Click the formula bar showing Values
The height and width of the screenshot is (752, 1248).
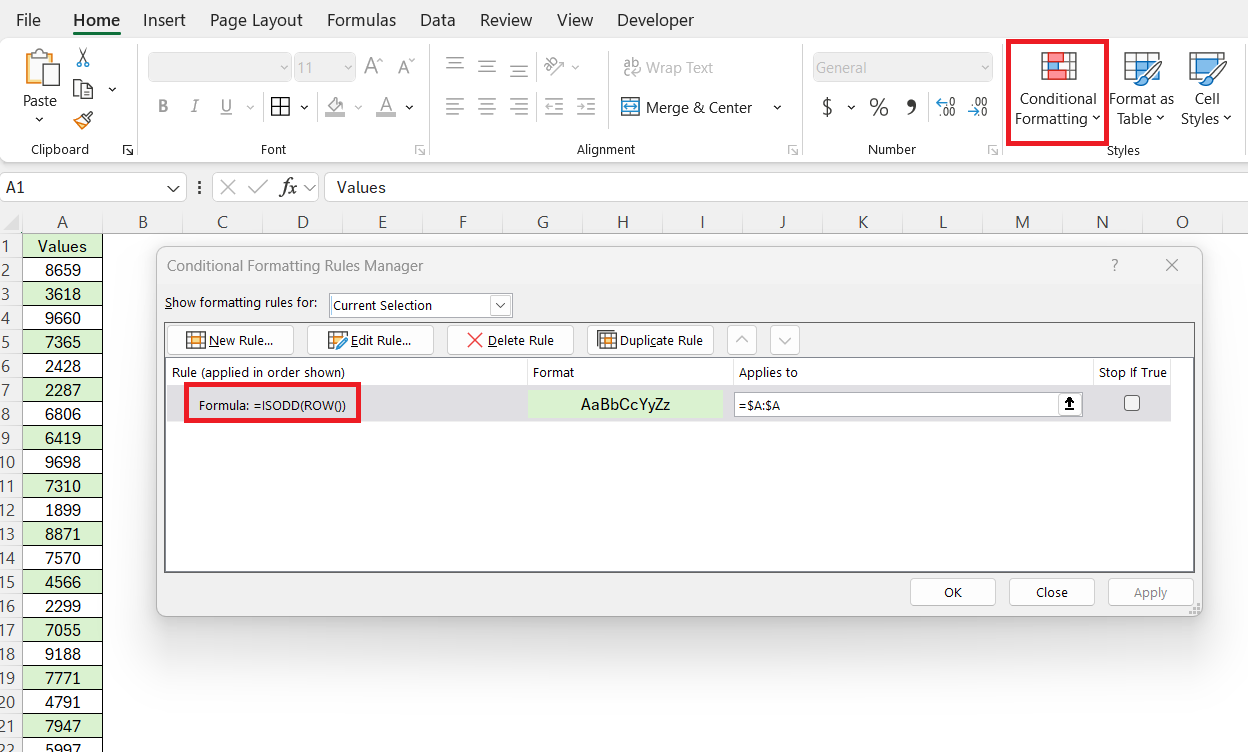coord(785,187)
